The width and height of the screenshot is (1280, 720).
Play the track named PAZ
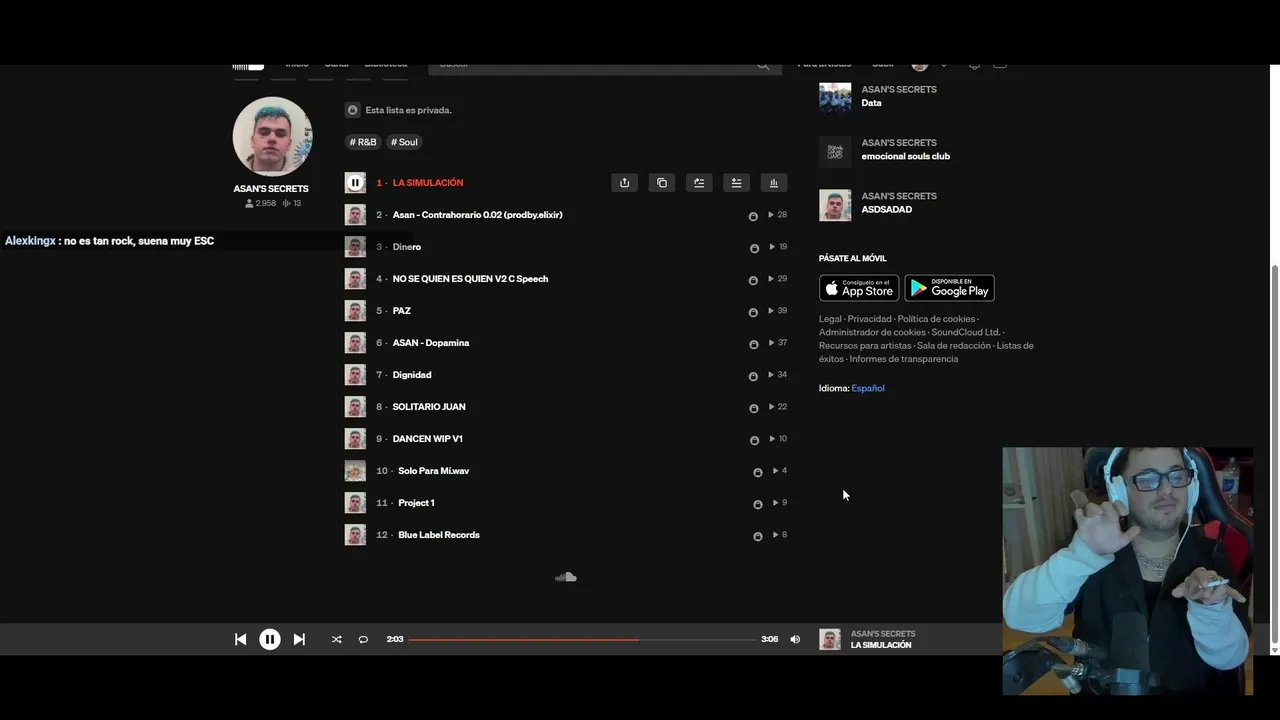tap(402, 311)
